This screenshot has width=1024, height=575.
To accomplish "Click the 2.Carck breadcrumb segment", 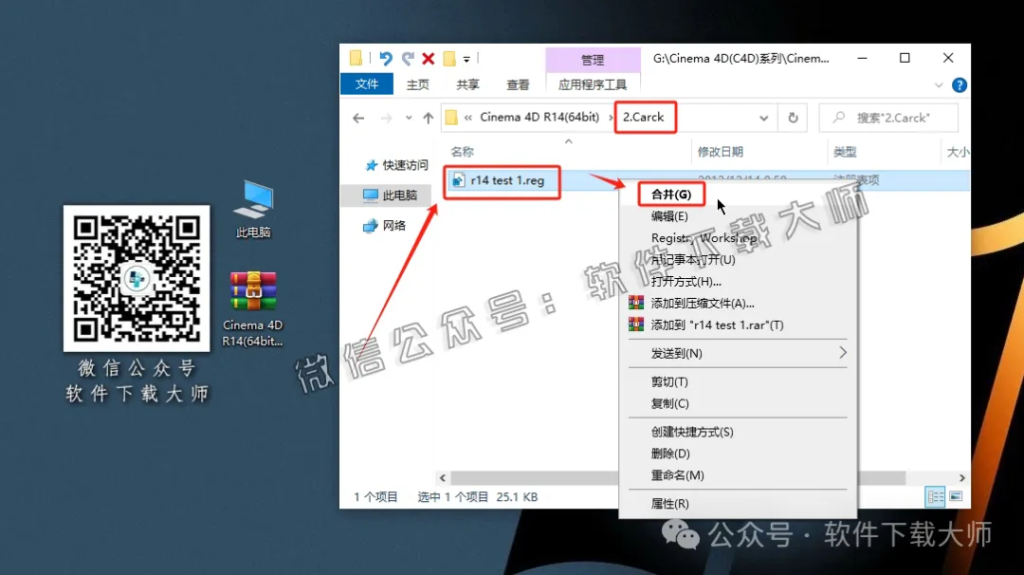I will click(643, 118).
